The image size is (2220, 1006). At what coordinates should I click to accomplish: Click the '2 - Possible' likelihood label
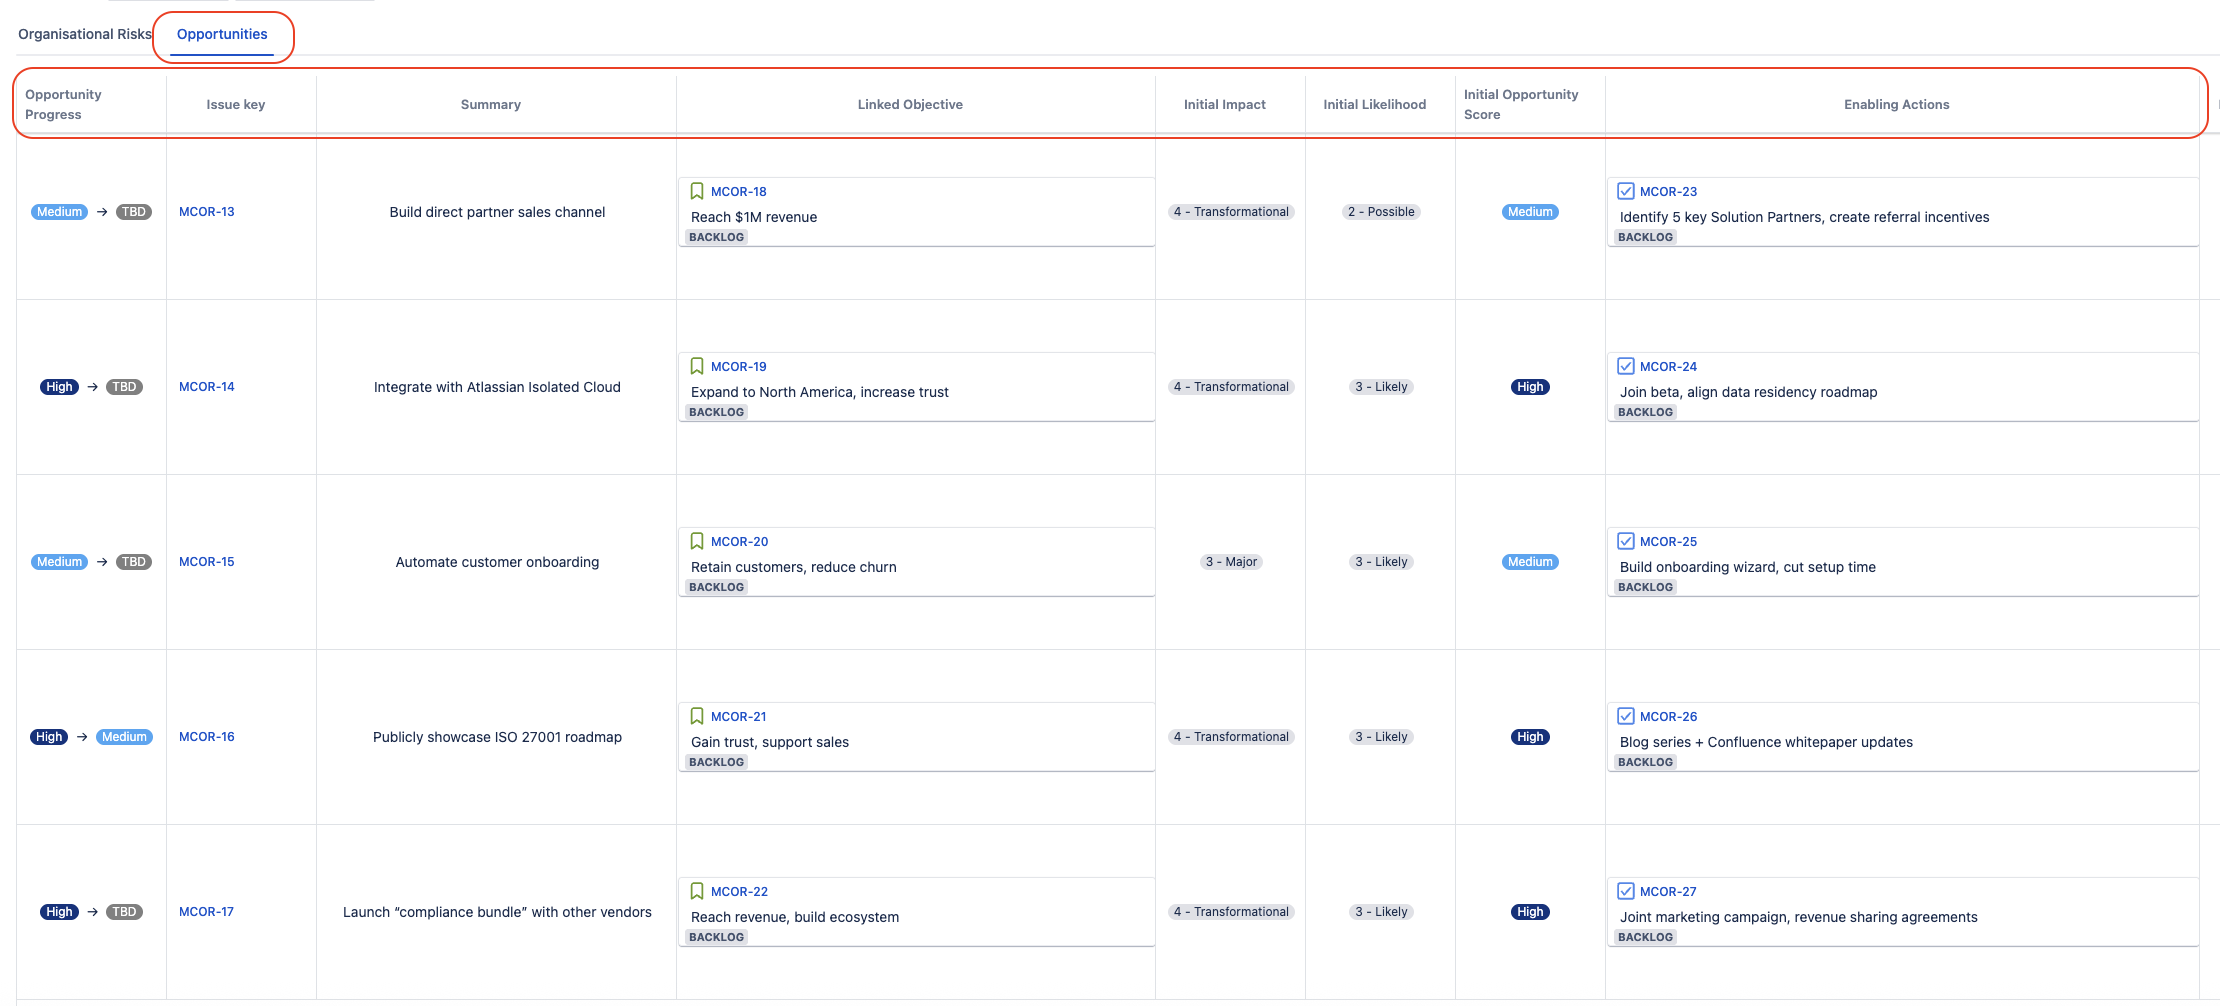click(1381, 212)
